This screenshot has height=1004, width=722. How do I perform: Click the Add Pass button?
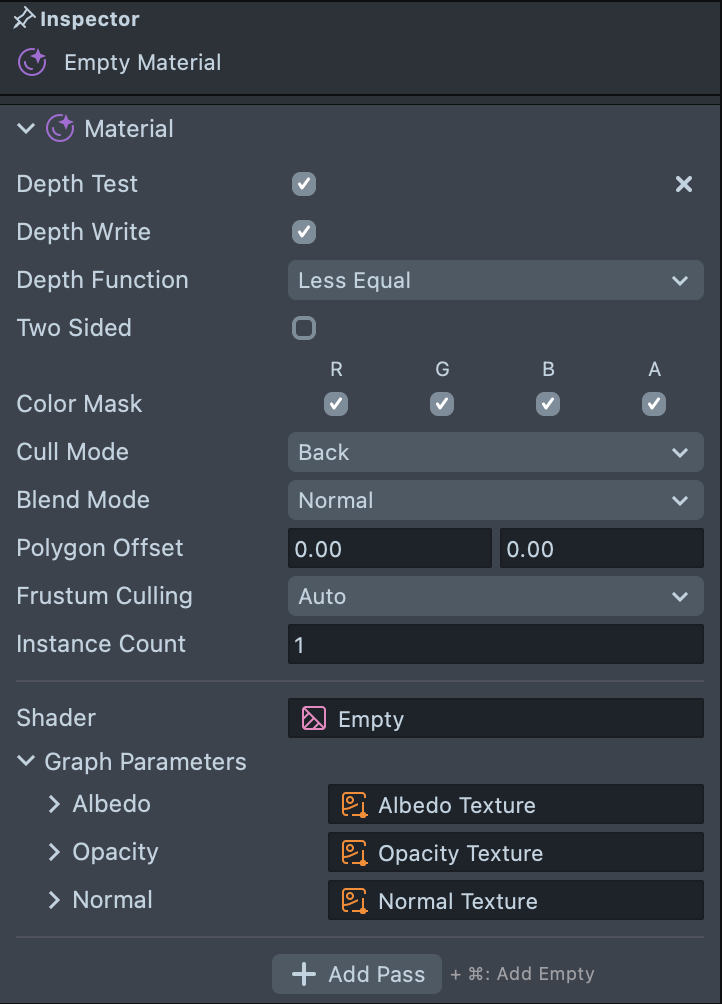357,974
